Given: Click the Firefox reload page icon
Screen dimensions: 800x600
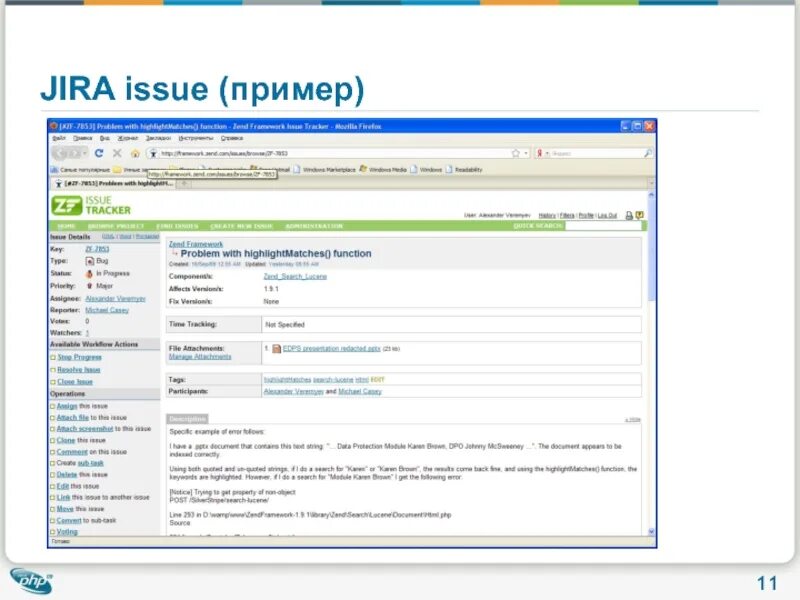Looking at the screenshot, I should click(x=98, y=150).
